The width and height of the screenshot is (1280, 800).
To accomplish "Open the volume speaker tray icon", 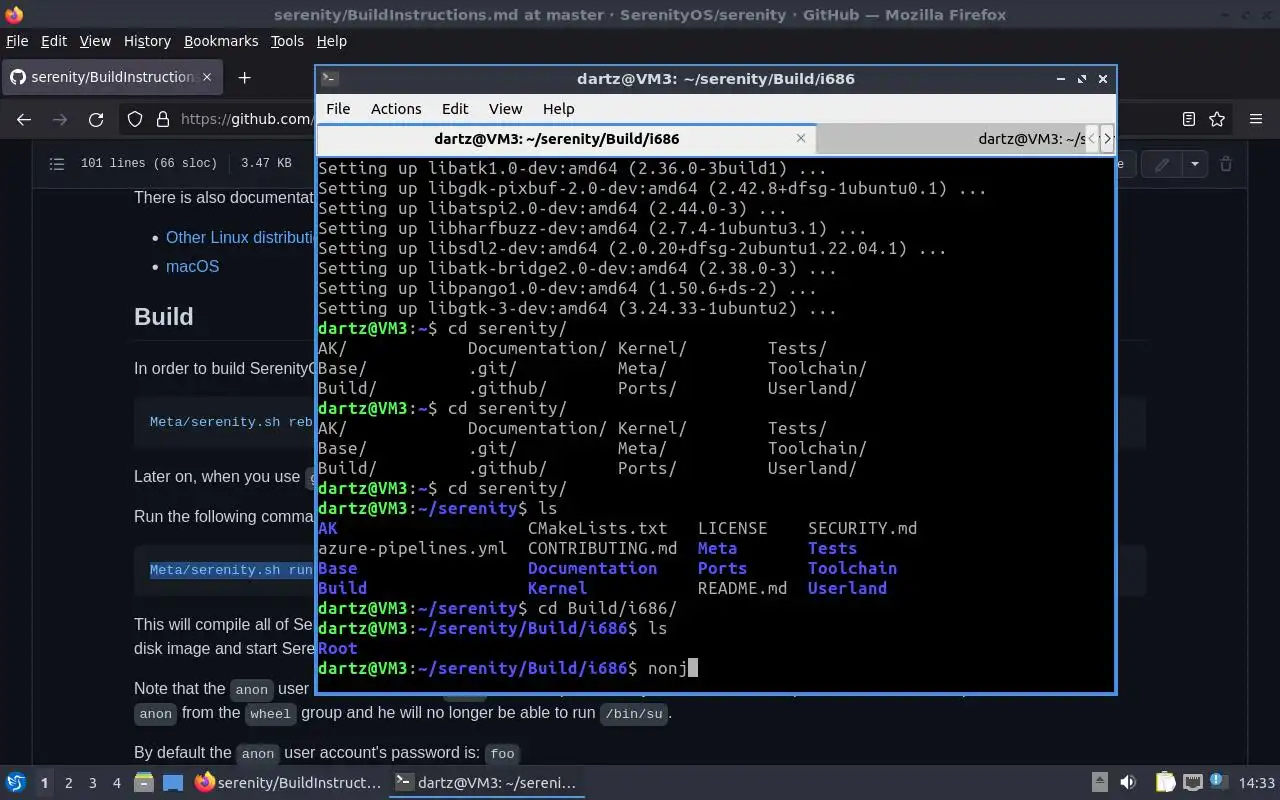I will (x=1128, y=782).
